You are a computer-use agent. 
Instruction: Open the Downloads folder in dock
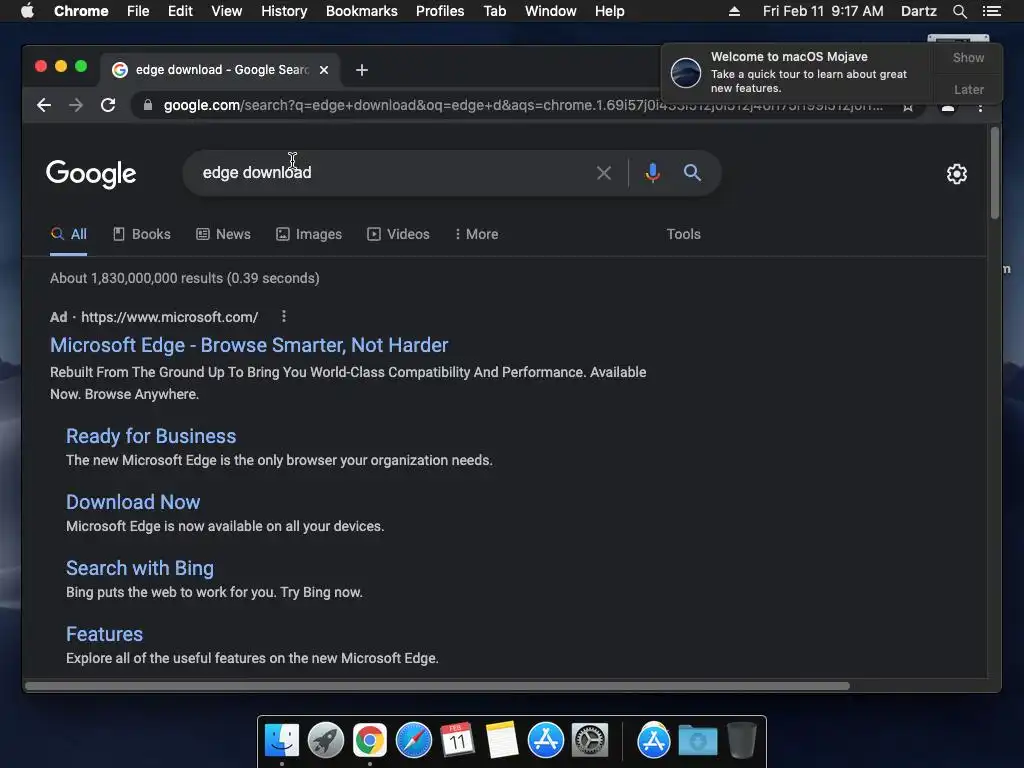point(697,741)
